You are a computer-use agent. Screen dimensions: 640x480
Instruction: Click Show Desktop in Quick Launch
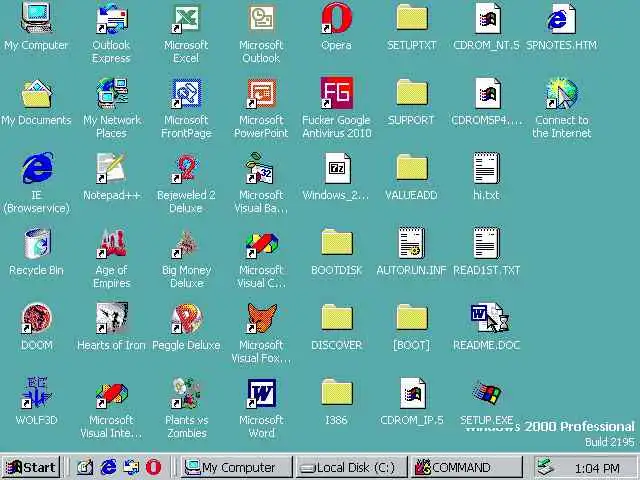point(85,467)
